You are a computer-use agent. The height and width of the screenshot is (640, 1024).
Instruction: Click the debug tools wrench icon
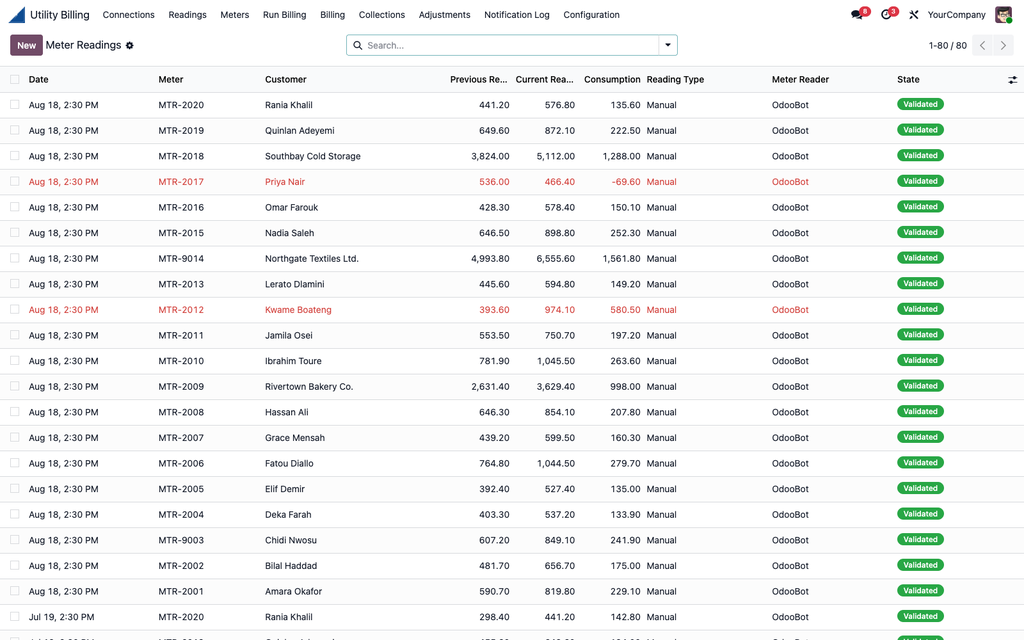tap(914, 14)
